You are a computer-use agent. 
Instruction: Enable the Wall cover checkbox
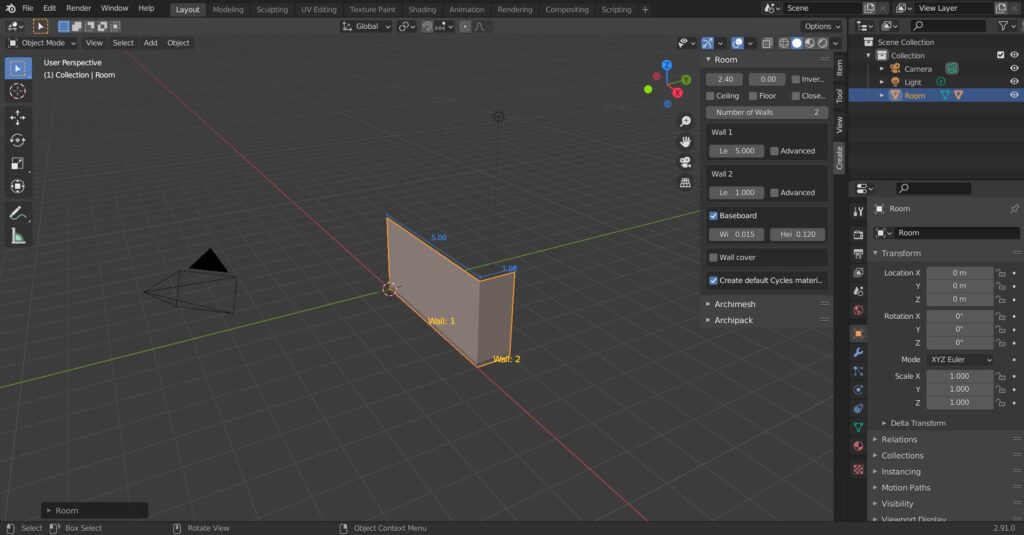(713, 257)
